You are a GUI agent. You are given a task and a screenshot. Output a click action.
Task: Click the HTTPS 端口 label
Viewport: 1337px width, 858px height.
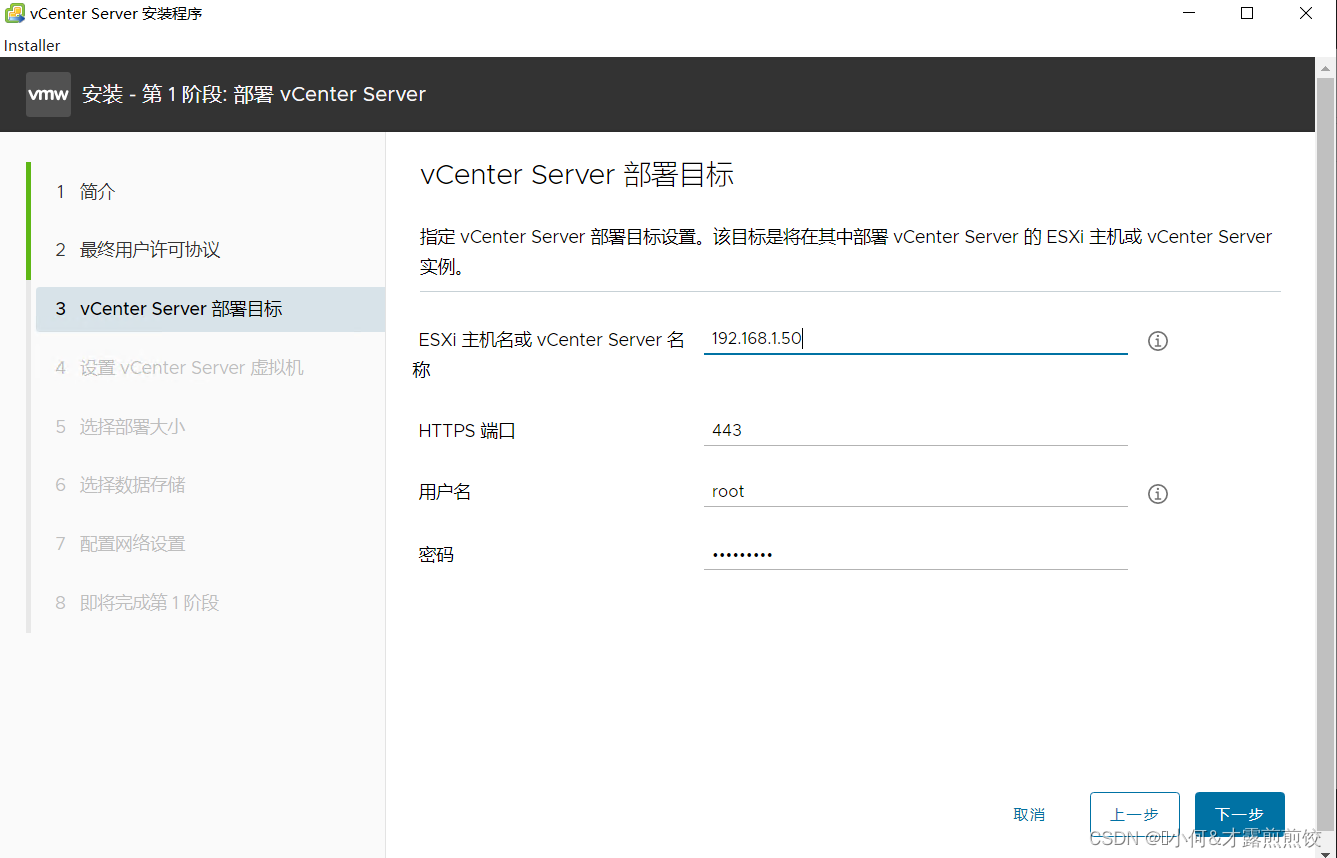pyautogui.click(x=467, y=431)
